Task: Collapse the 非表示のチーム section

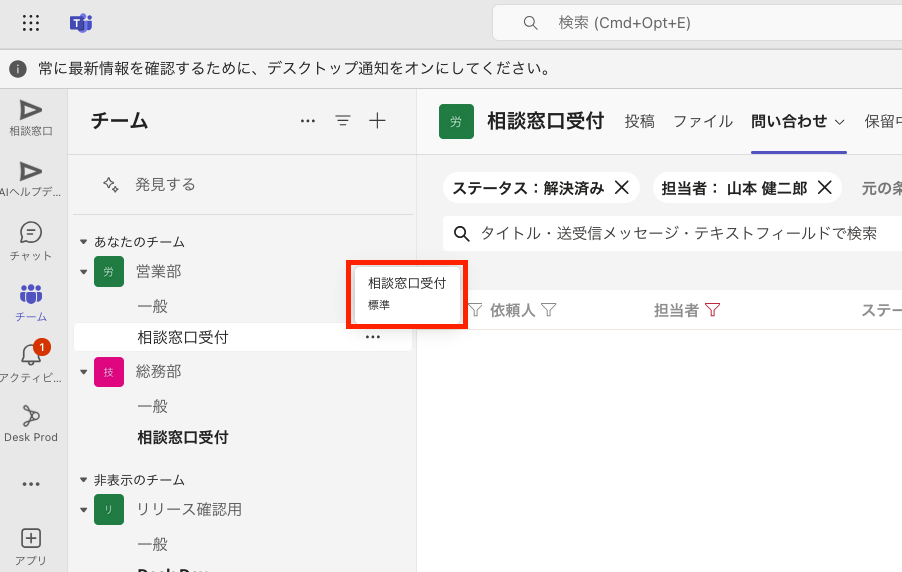Action: coord(83,480)
